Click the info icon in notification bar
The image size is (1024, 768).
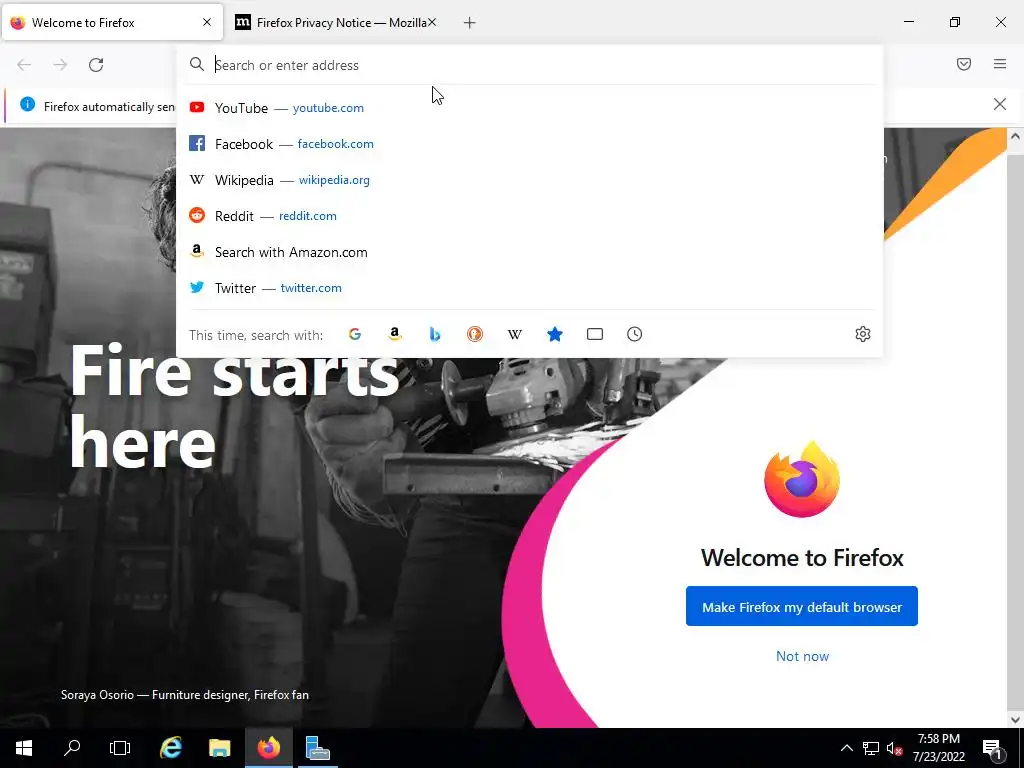(27, 104)
